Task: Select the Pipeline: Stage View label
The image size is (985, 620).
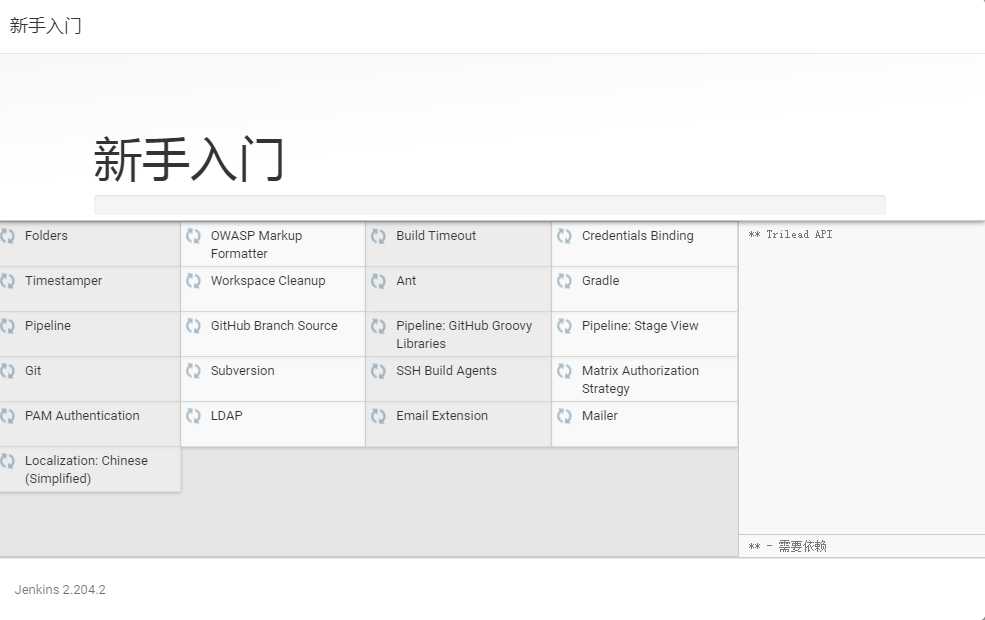Action: click(x=640, y=326)
